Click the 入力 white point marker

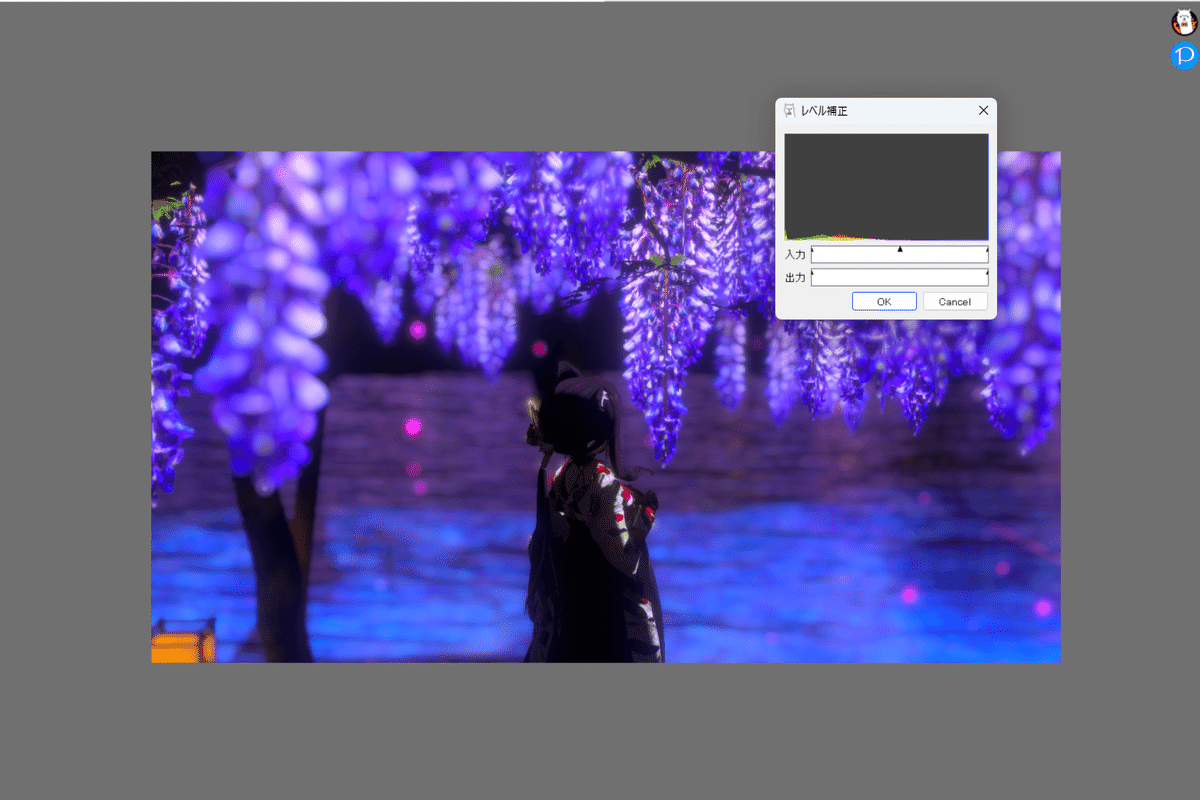pos(987,249)
